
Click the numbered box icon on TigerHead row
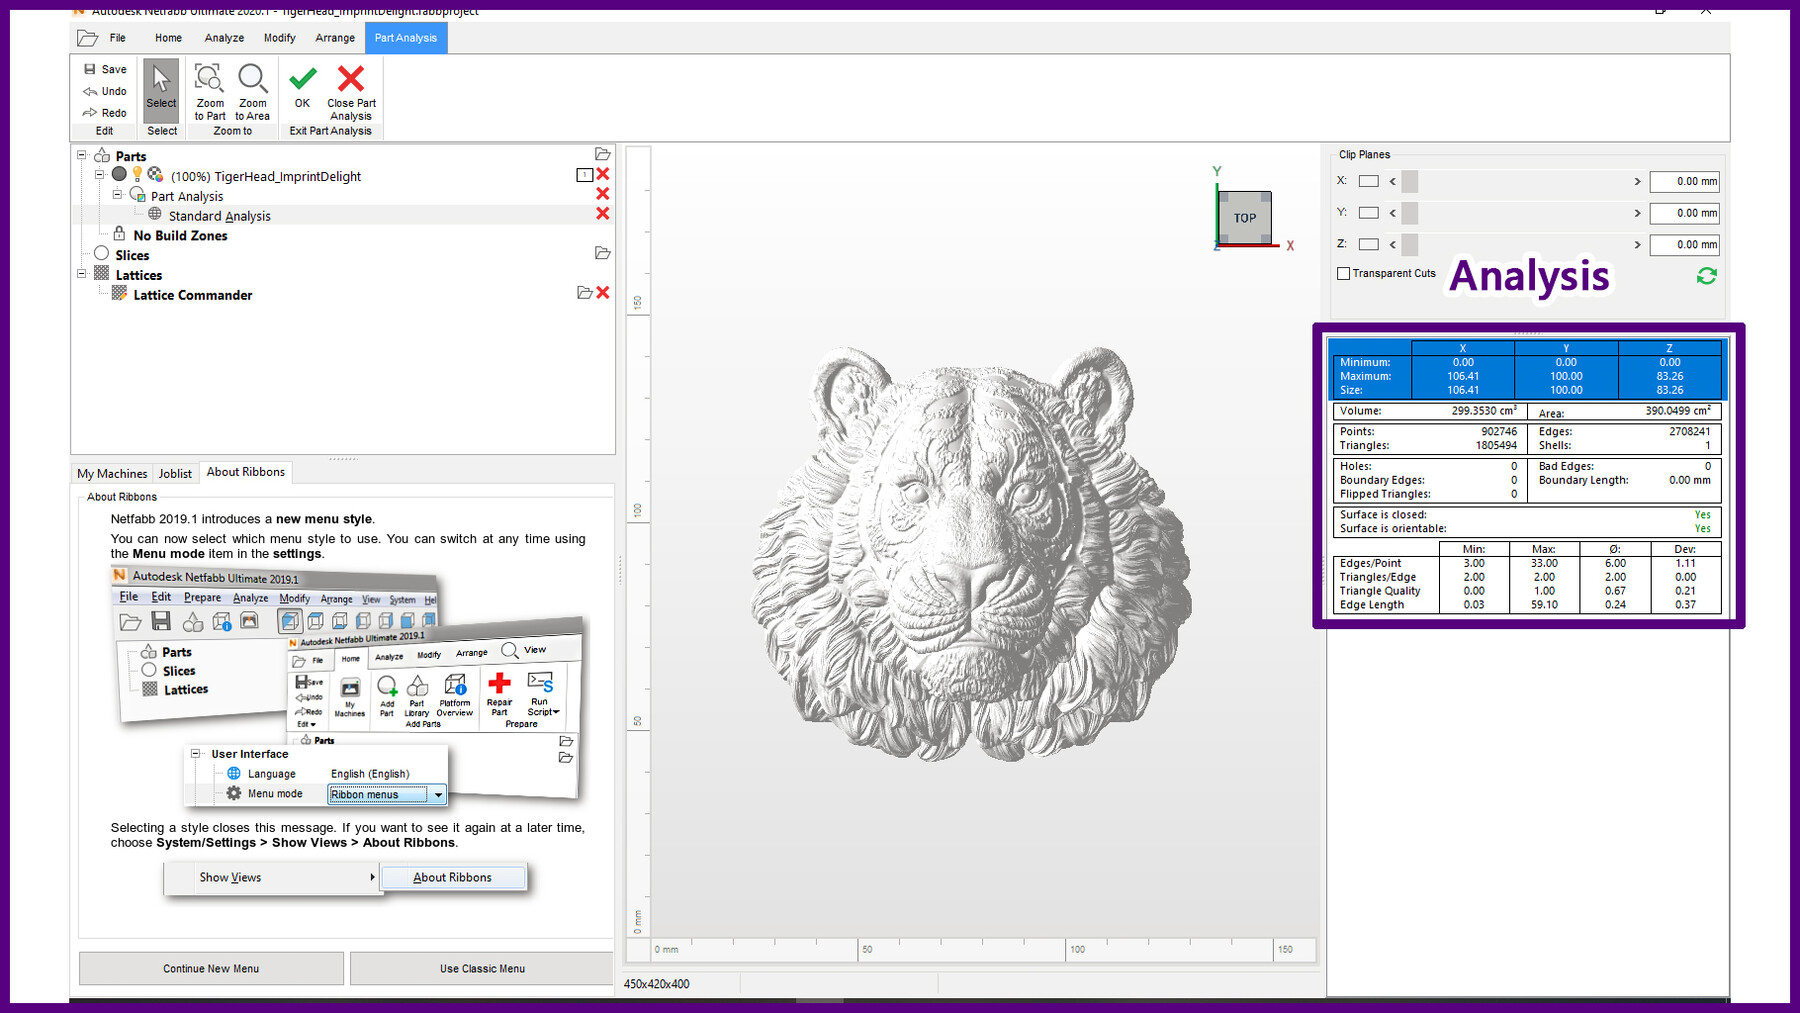[585, 174]
